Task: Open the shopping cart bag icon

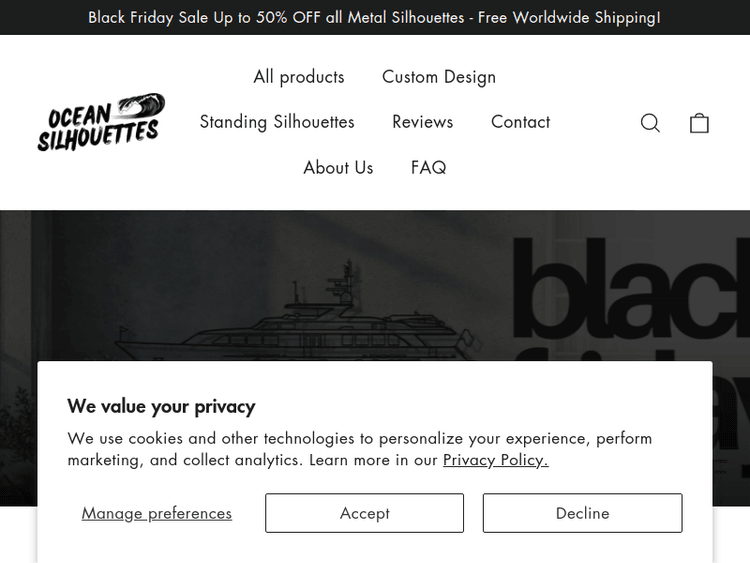Action: (699, 123)
